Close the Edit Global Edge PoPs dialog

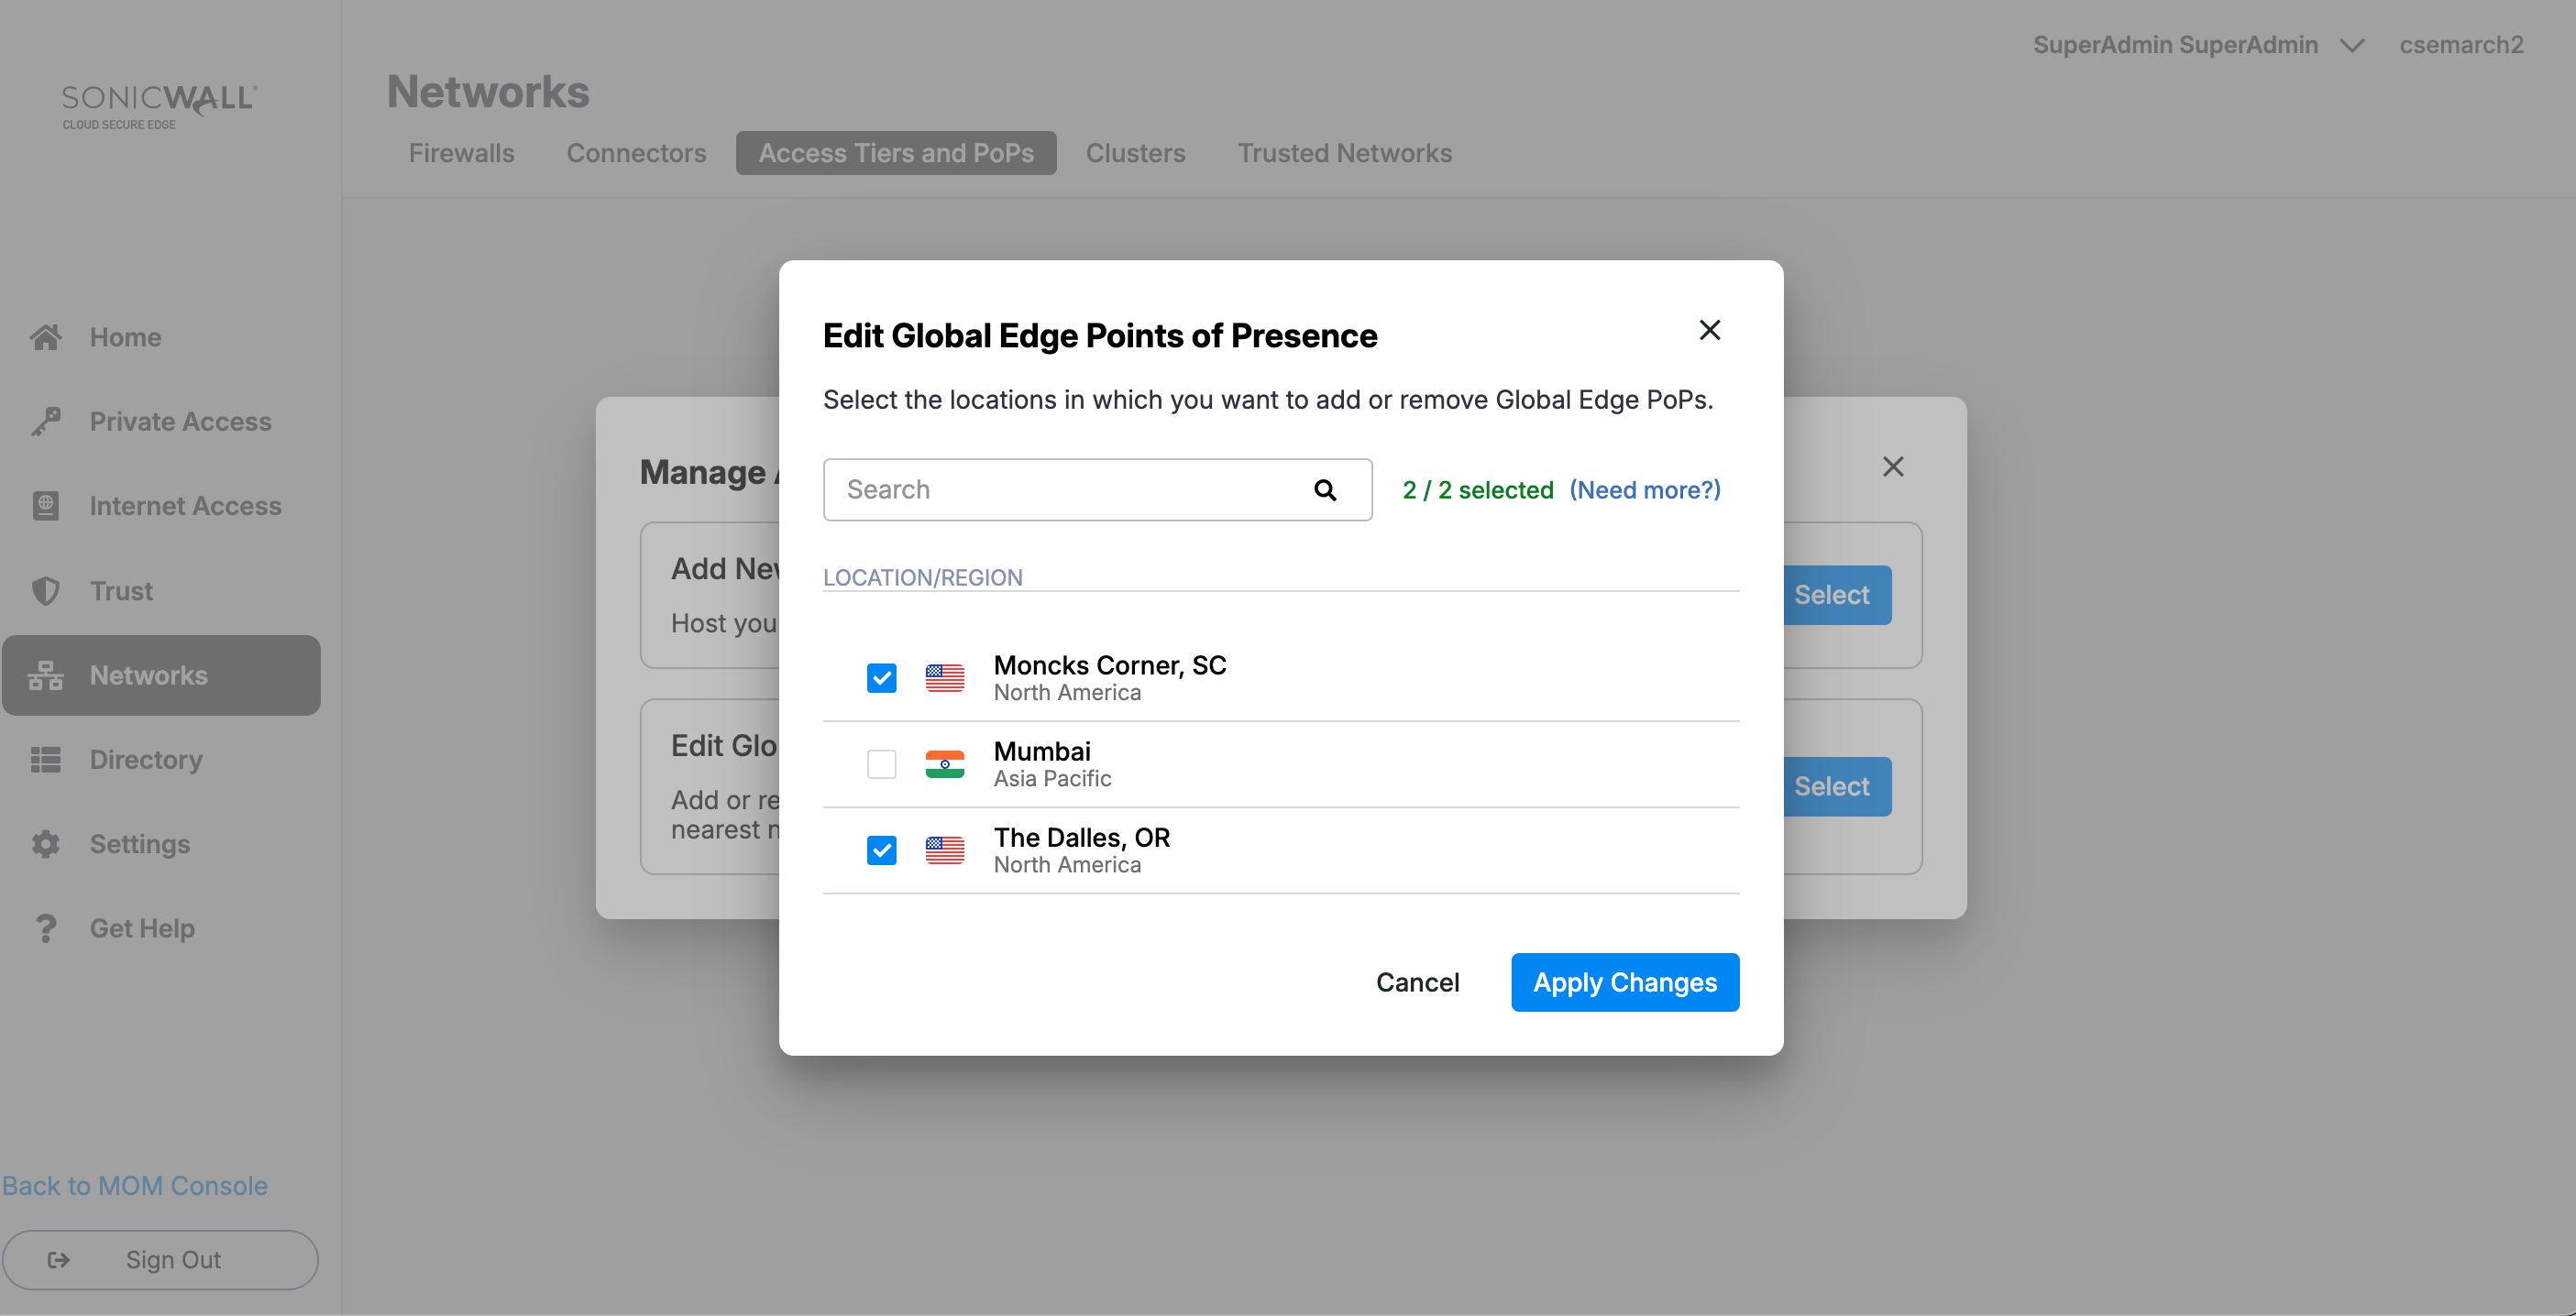click(x=1709, y=330)
